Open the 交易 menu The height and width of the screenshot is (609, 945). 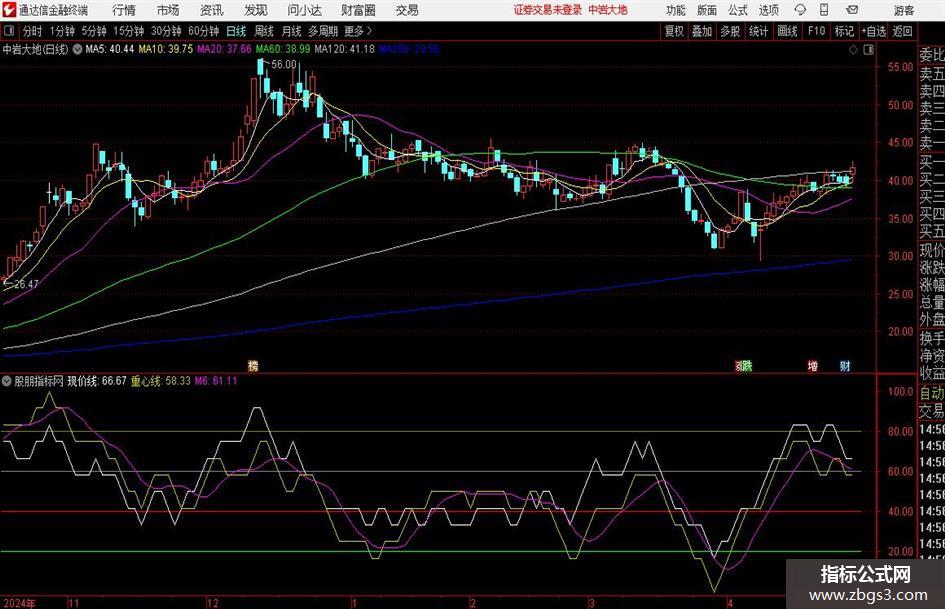(407, 10)
